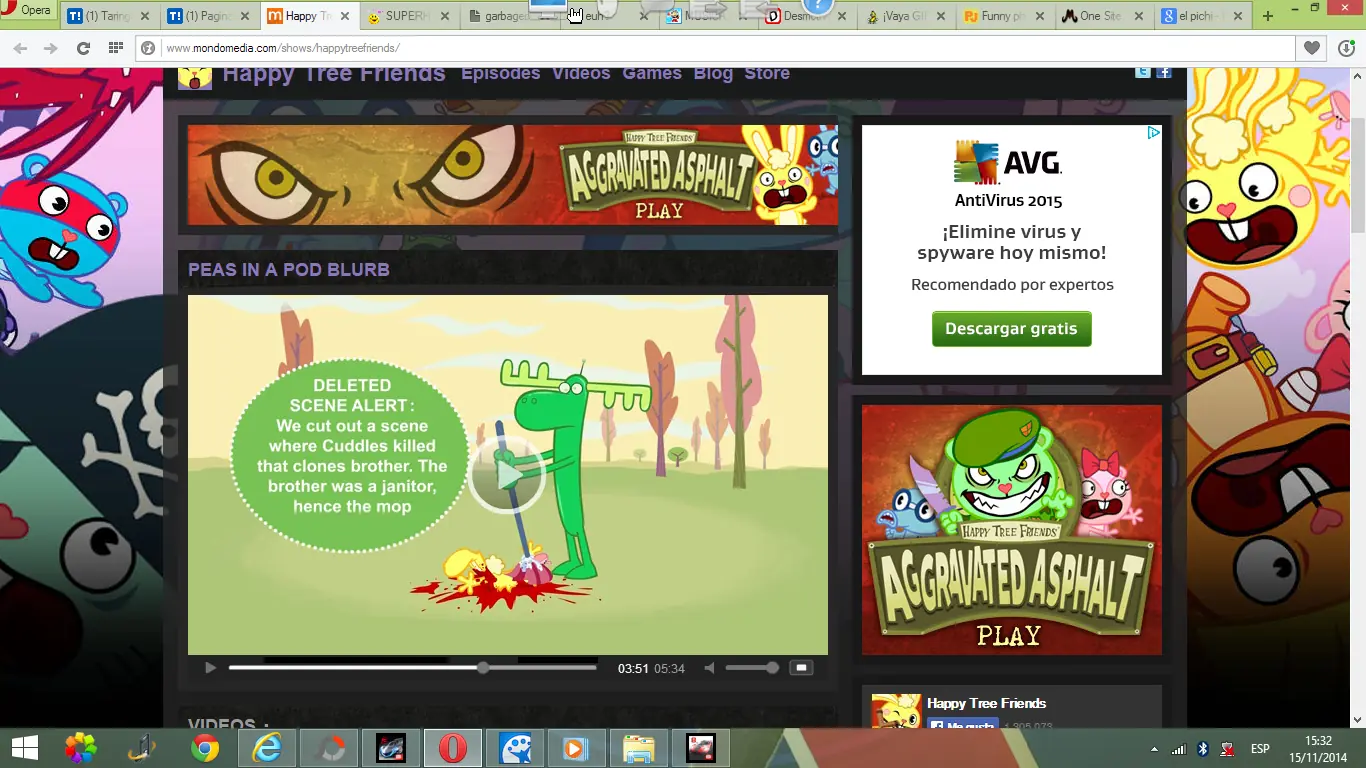Open the Episodes section
Image resolution: width=1366 pixels, height=768 pixels.
[500, 73]
